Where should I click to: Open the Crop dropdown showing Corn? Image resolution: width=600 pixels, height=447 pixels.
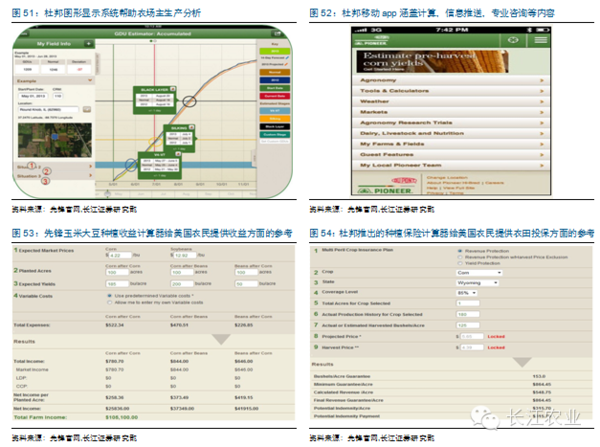(478, 273)
